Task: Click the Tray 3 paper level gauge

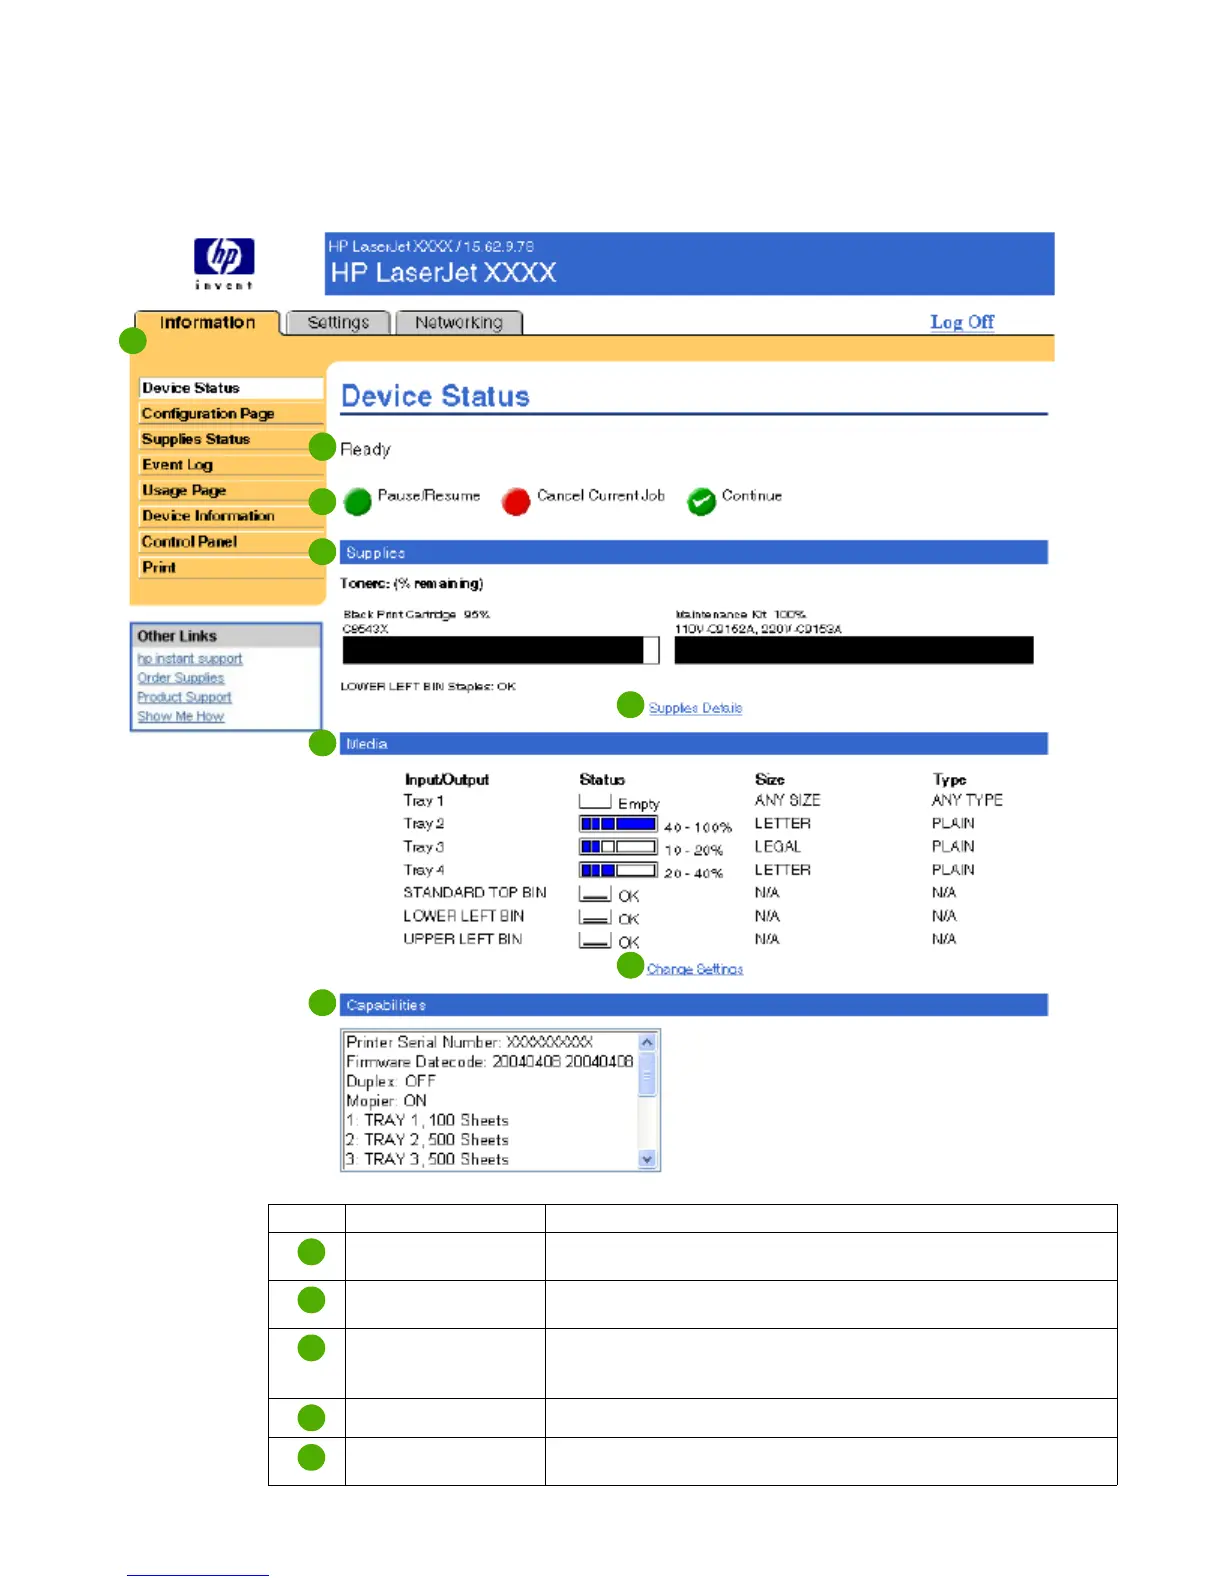Action: coord(618,847)
